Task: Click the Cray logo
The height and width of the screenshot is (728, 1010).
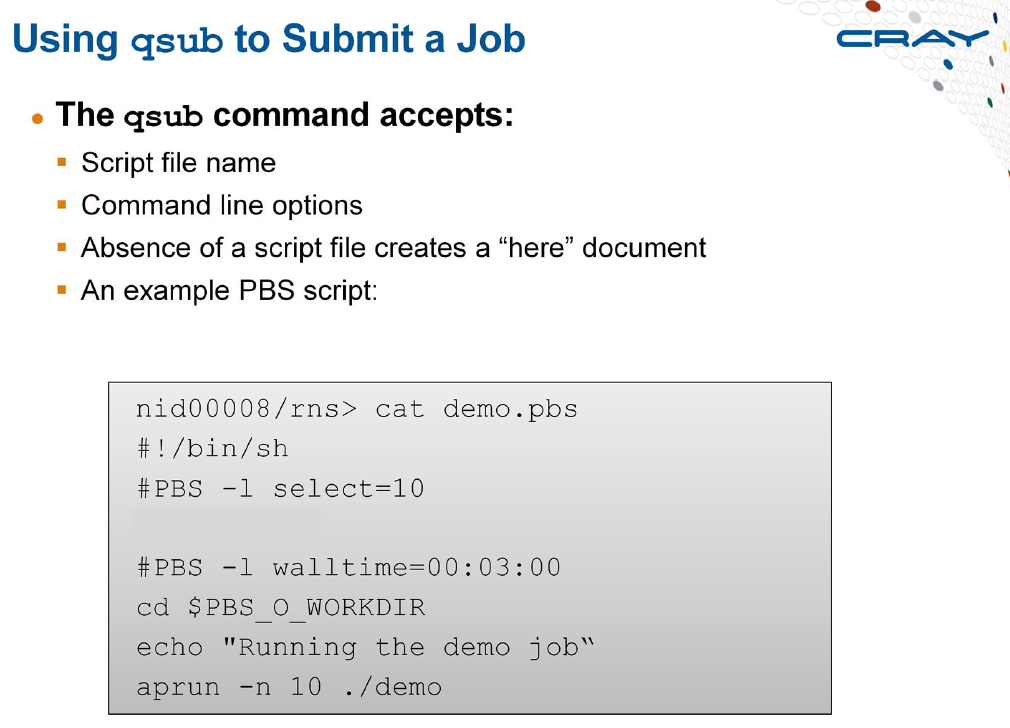Action: click(x=912, y=39)
